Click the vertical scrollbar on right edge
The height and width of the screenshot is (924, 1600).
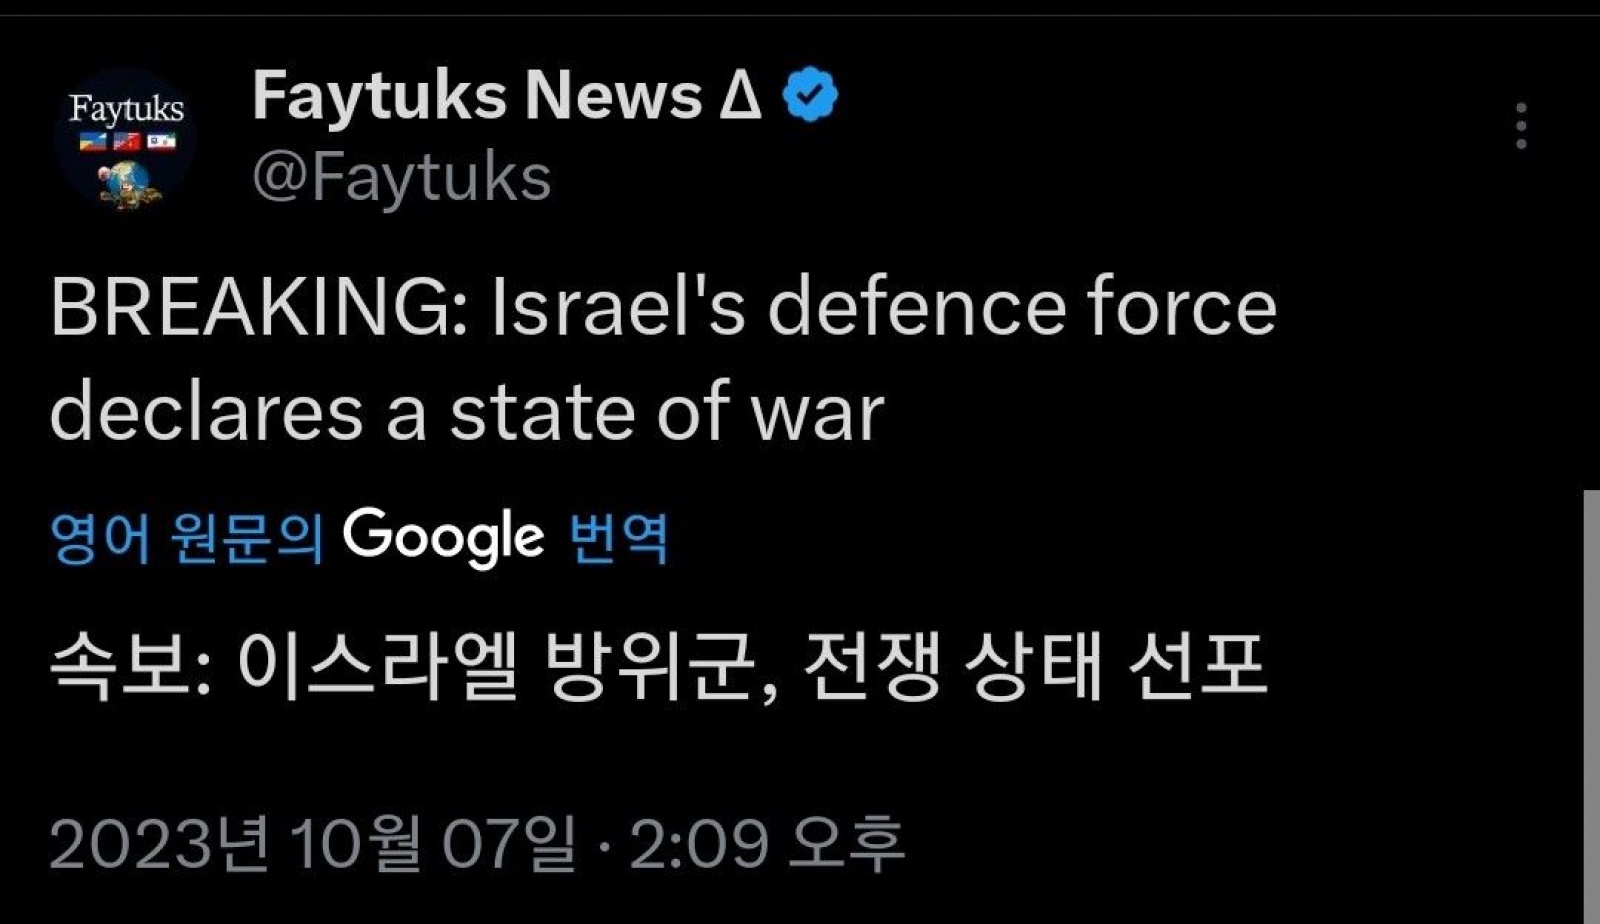pos(1591,700)
